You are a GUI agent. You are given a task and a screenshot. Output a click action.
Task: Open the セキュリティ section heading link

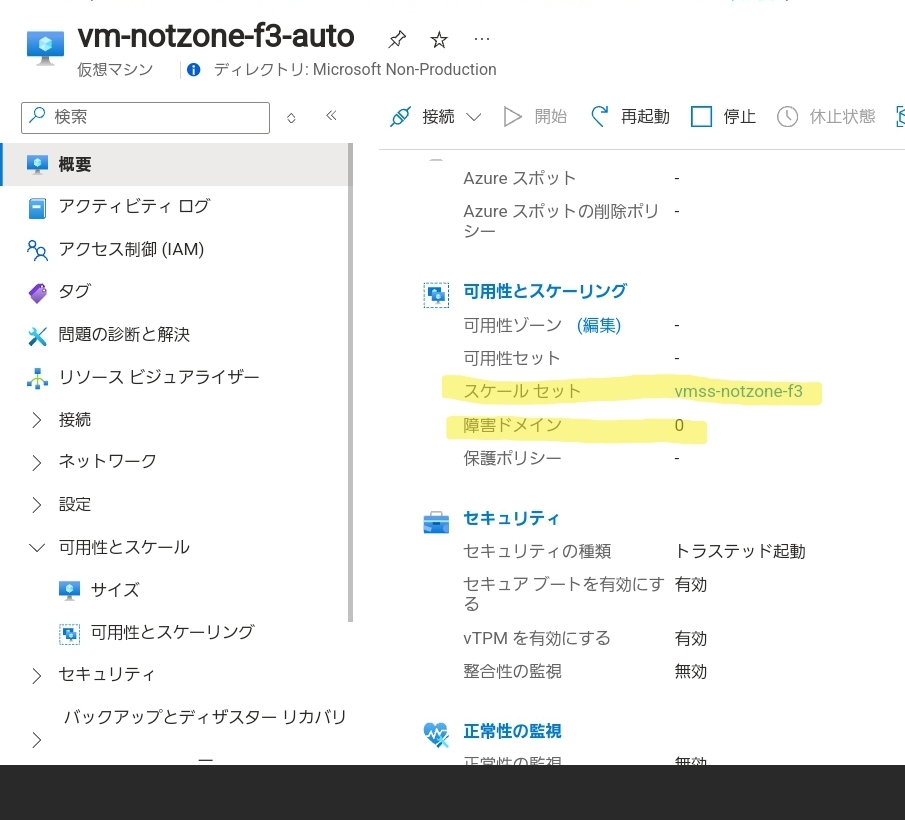[511, 518]
